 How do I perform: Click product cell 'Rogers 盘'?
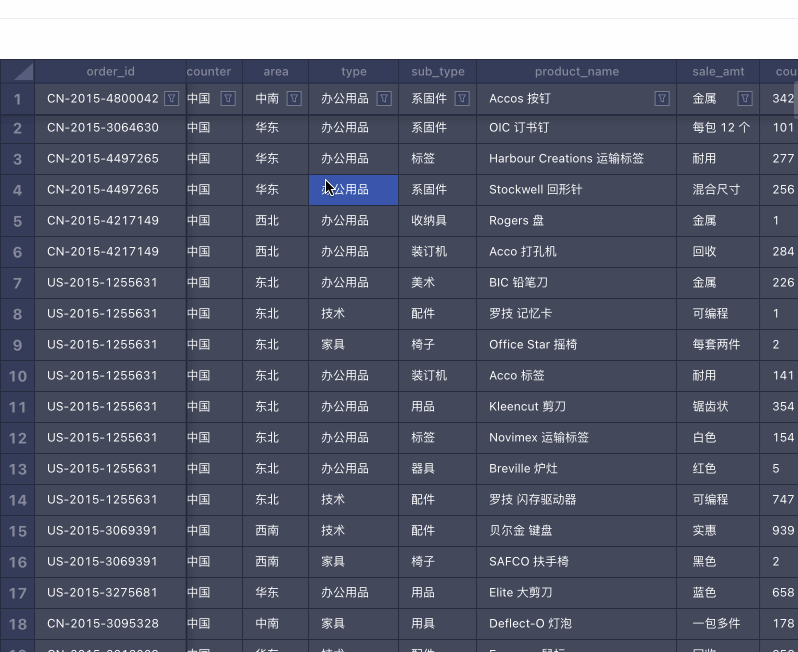(x=577, y=221)
